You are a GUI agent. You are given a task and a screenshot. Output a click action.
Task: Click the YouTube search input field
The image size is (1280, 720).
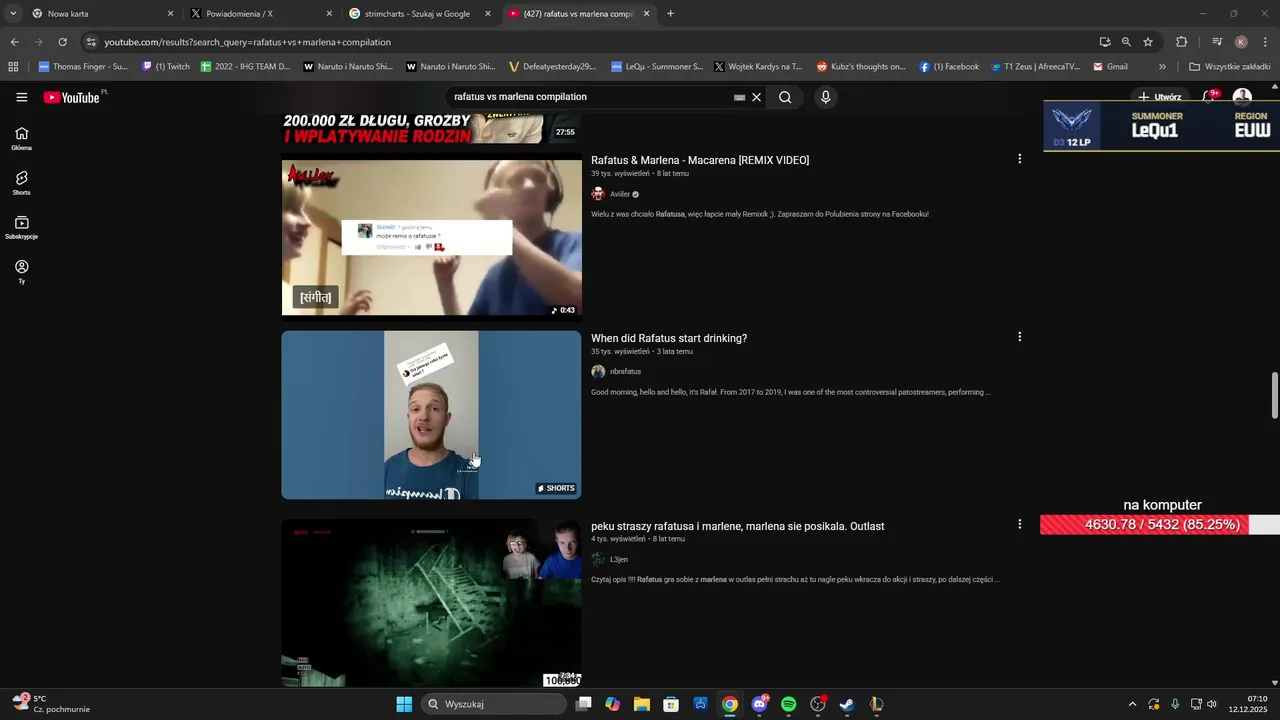(x=590, y=97)
